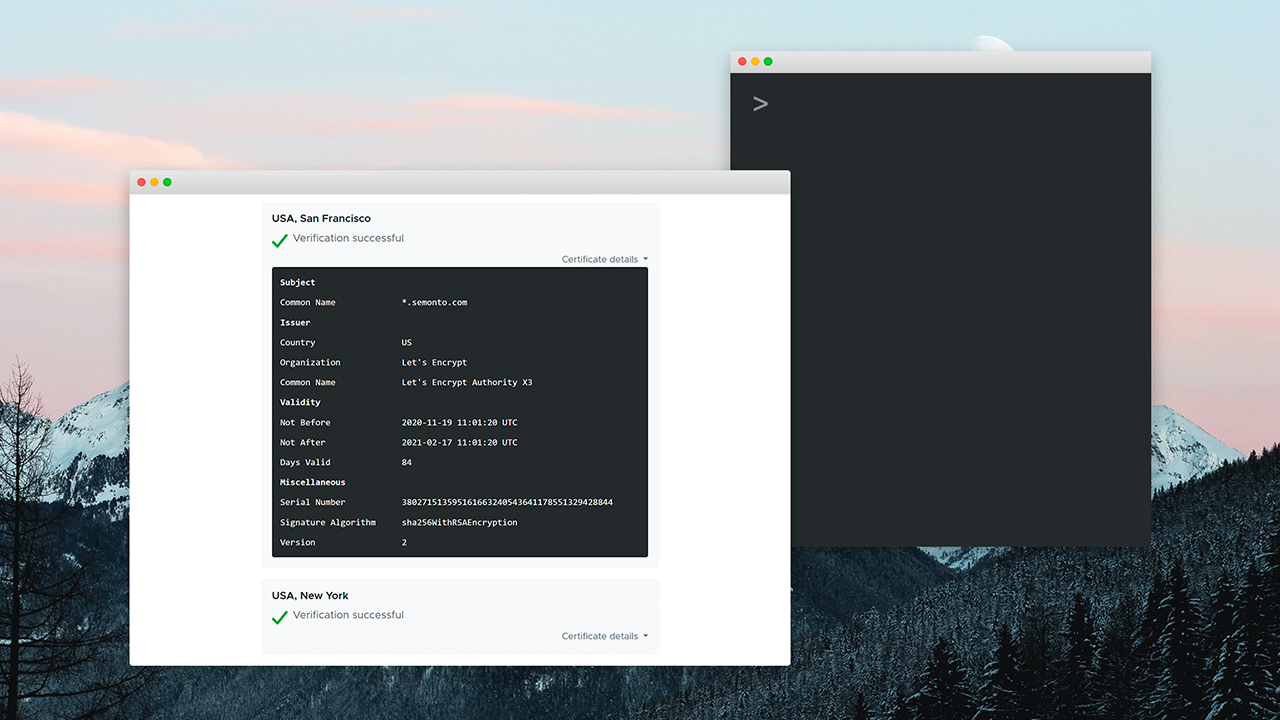The height and width of the screenshot is (720, 1280).
Task: Click the *.semonto.com common name value
Action: (434, 302)
